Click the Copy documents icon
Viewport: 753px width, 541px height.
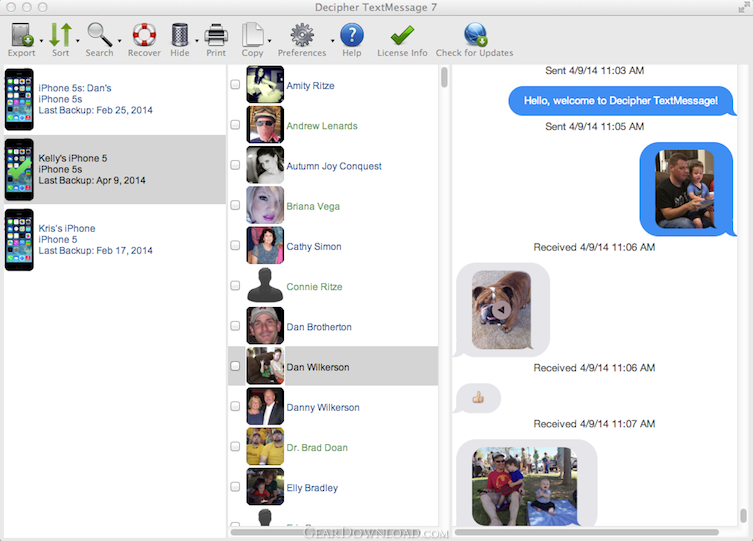pos(253,35)
